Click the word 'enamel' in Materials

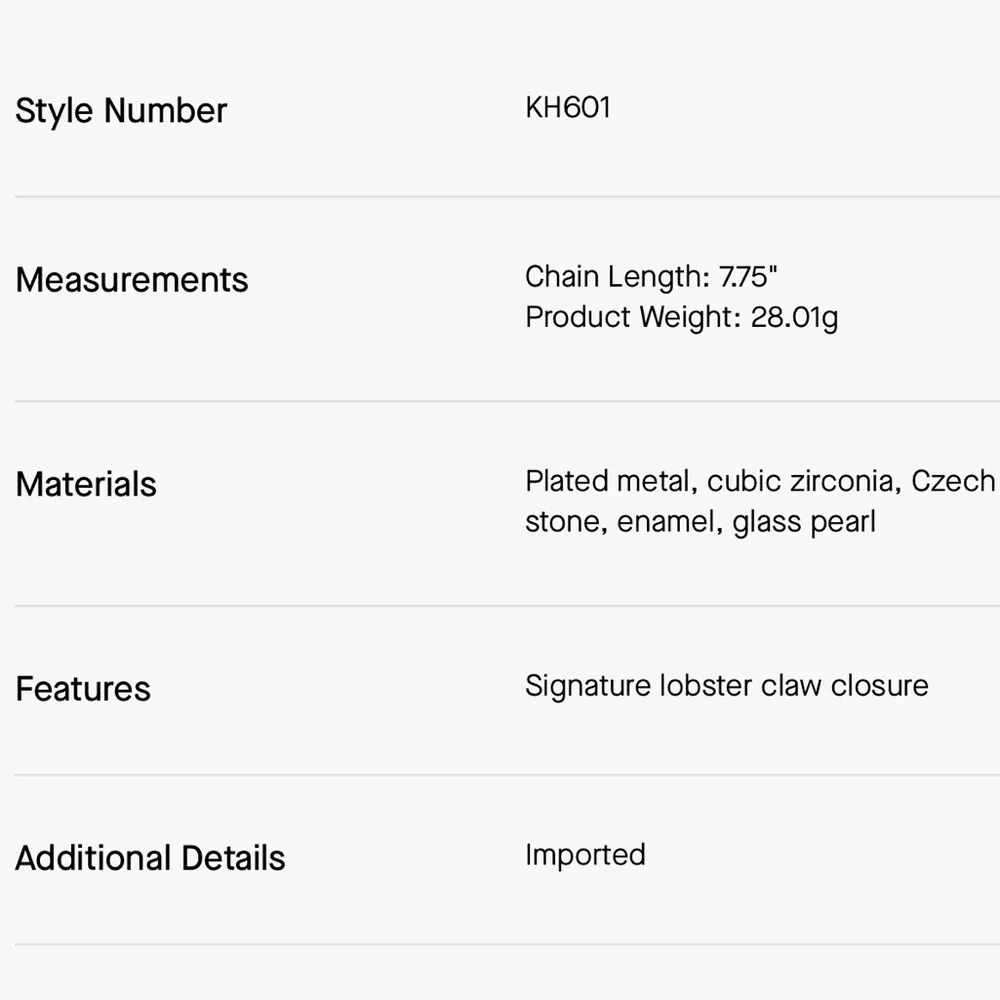tap(666, 522)
